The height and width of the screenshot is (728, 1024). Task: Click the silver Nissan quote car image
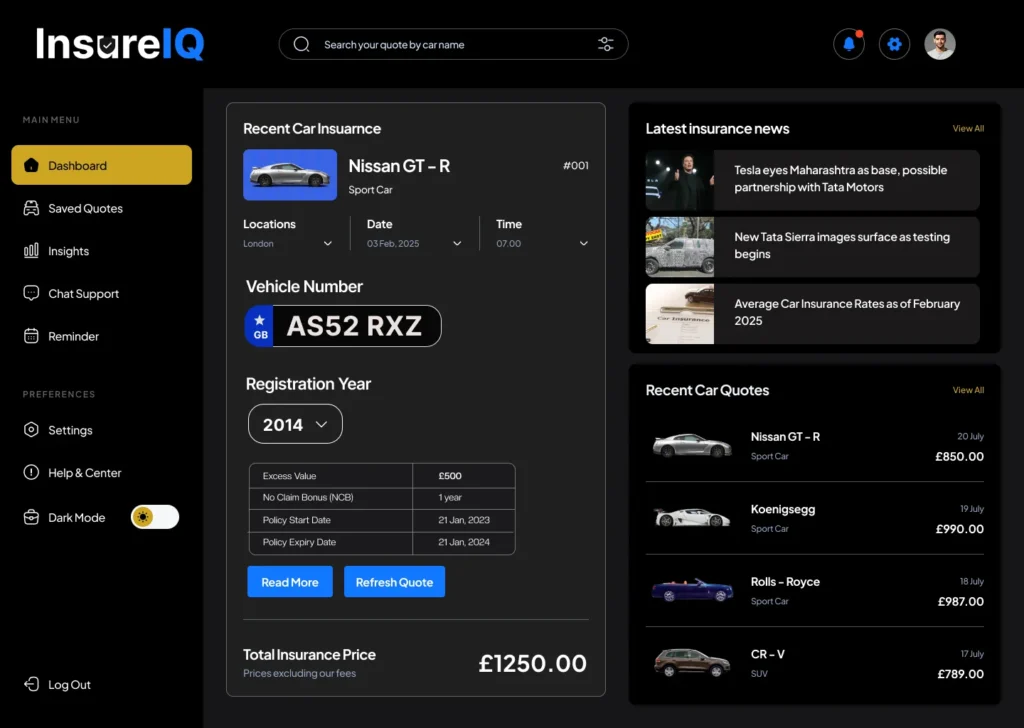point(692,445)
